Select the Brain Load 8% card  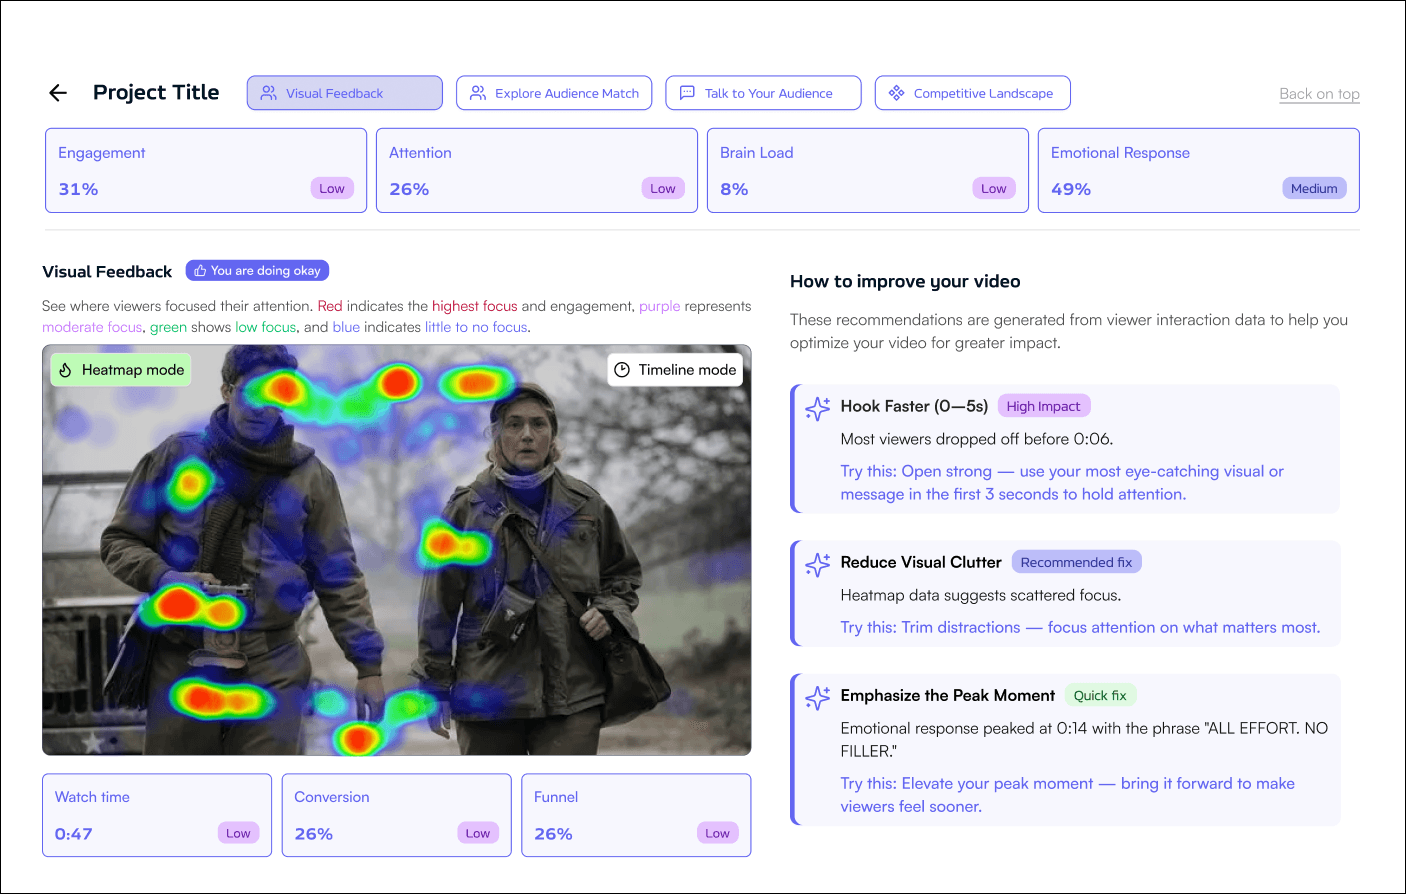868,170
